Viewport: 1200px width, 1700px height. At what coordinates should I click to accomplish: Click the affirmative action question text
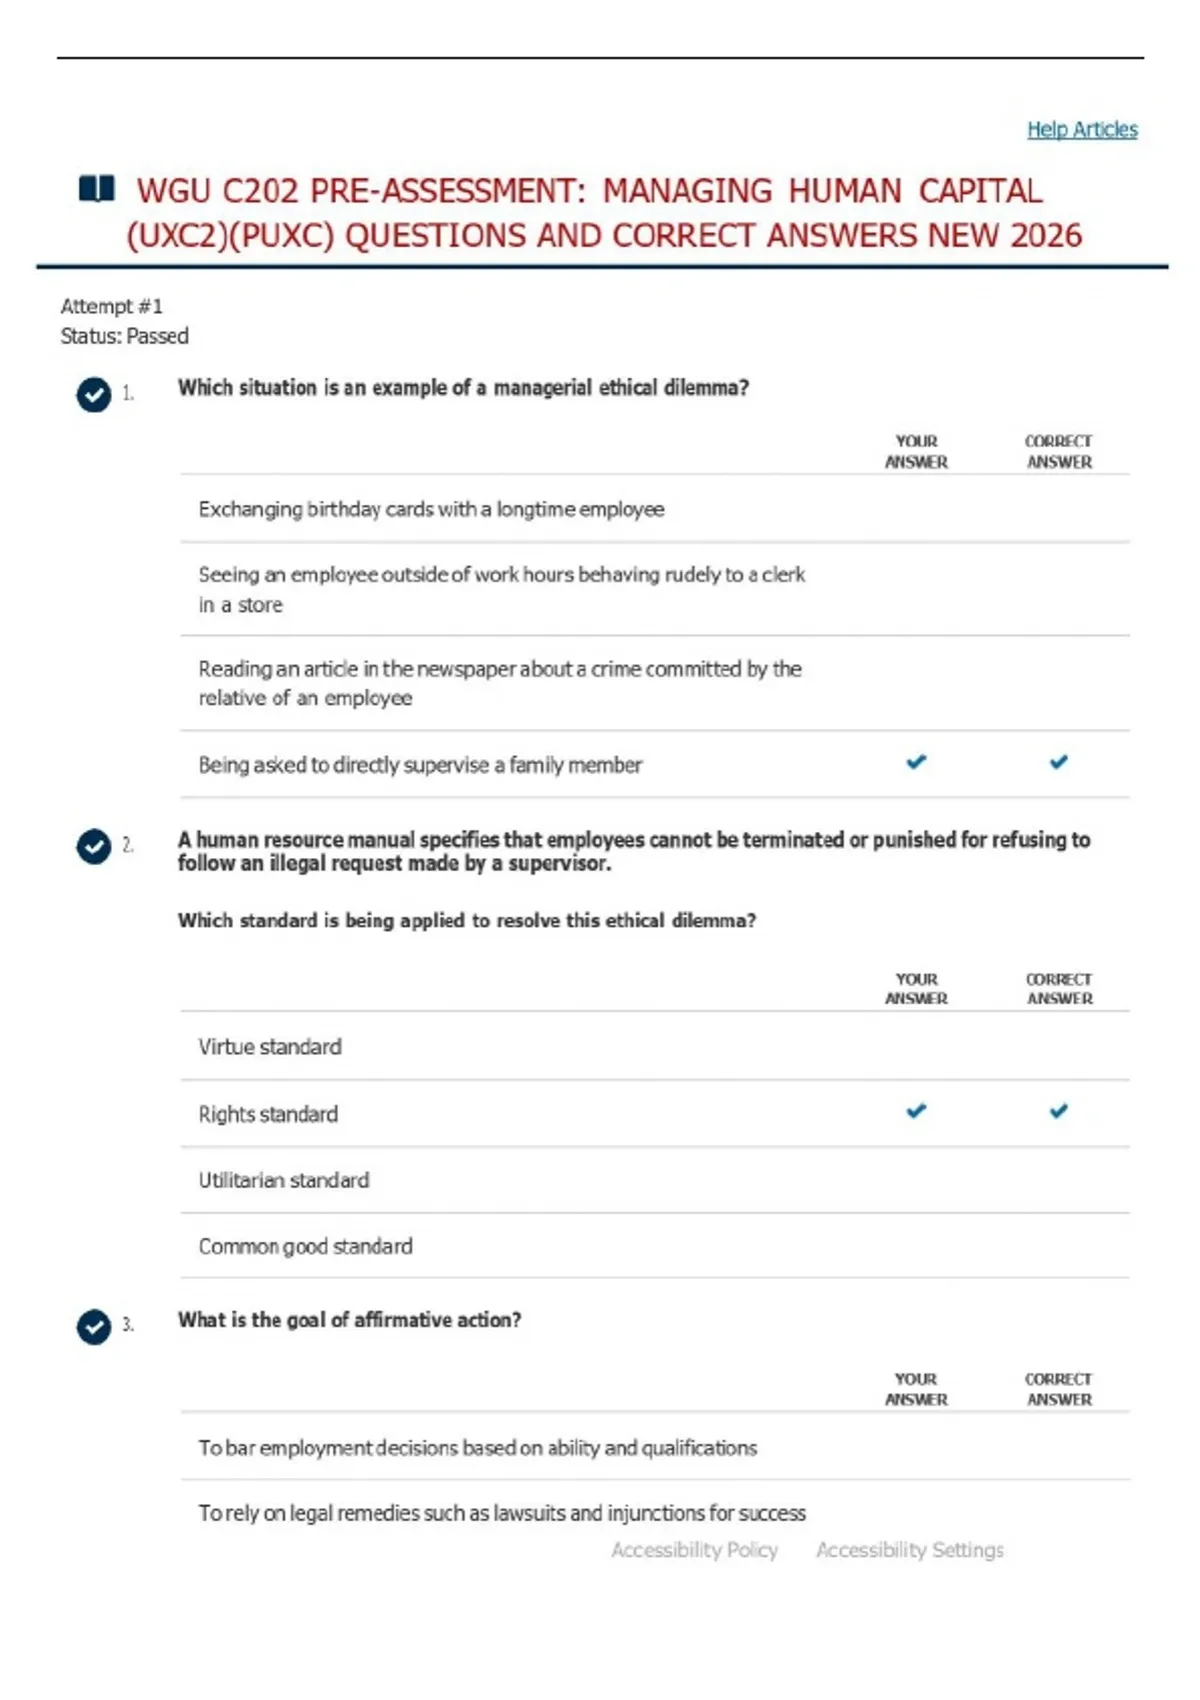(x=349, y=1320)
